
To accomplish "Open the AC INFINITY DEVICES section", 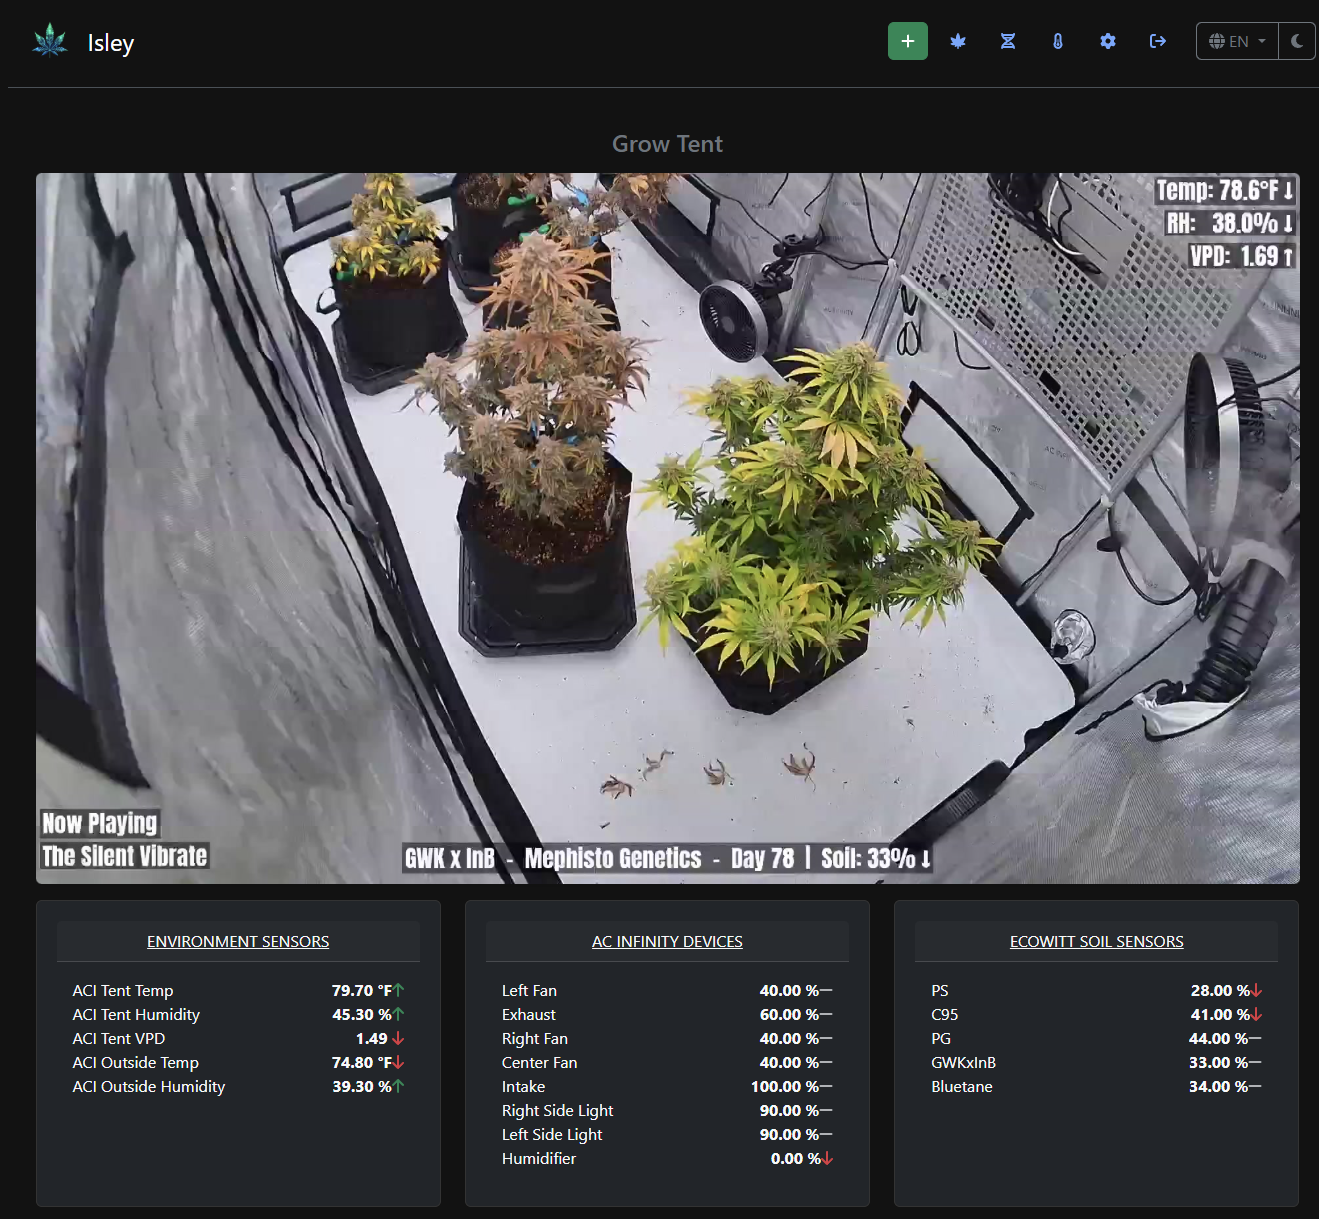I will click(667, 941).
